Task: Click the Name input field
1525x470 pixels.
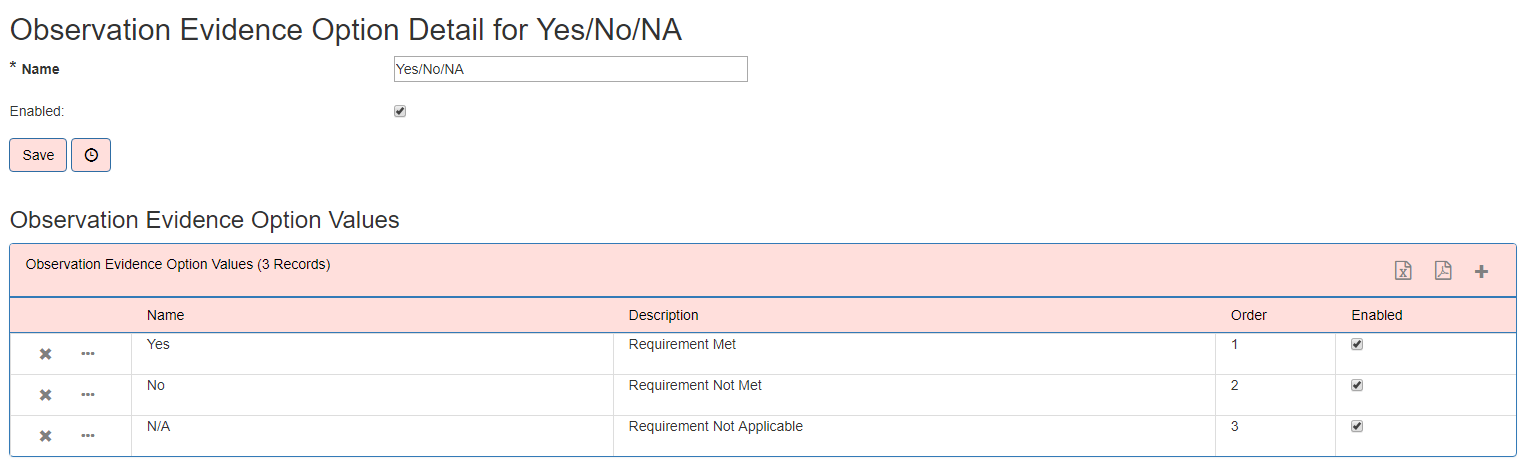Action: [x=571, y=69]
